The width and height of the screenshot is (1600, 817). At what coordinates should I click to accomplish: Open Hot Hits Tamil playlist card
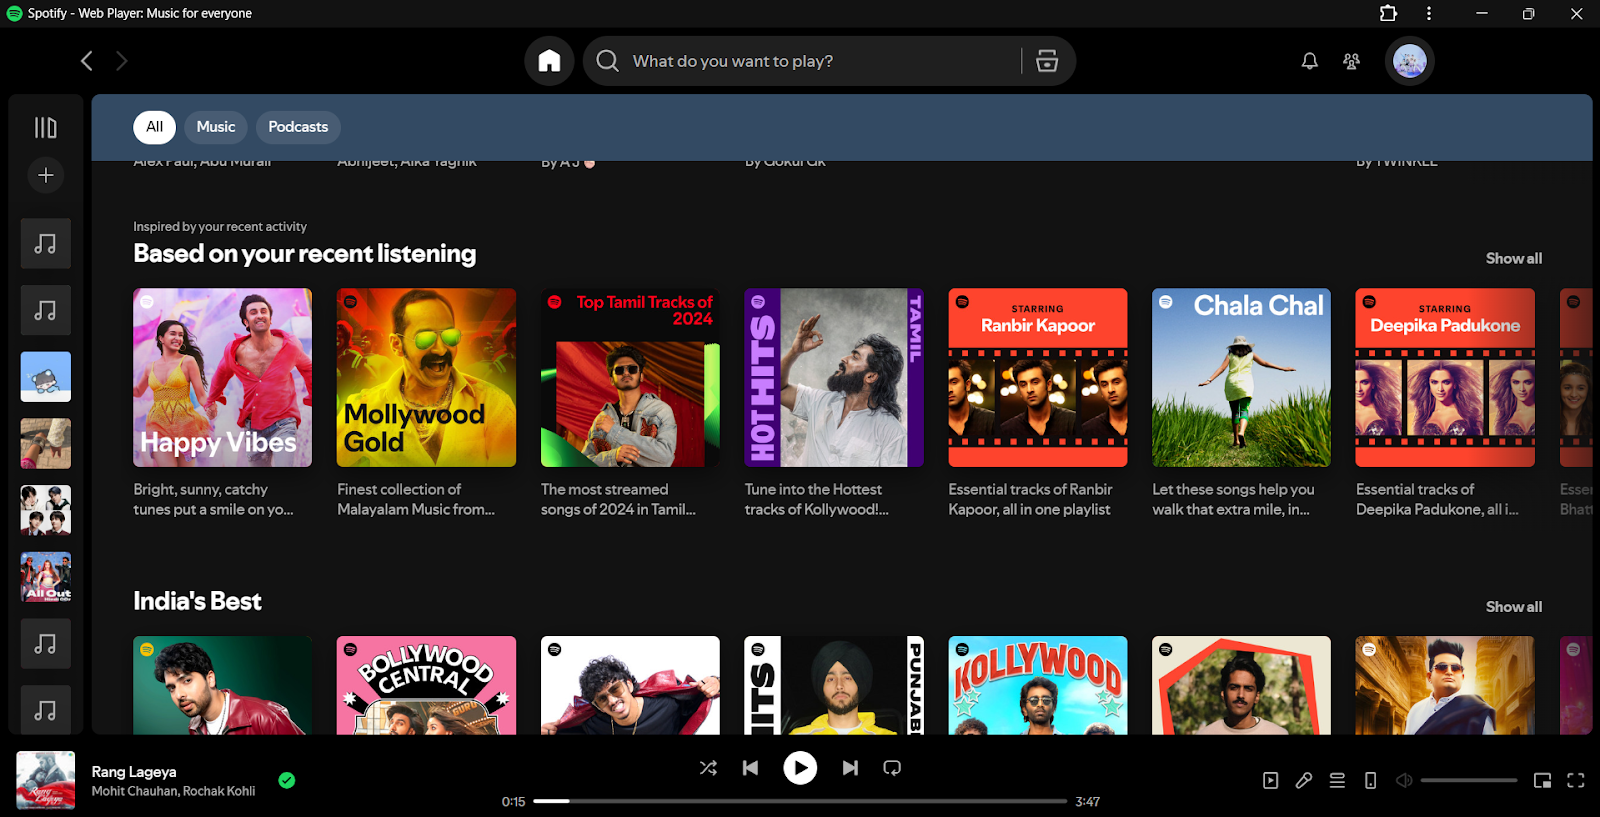834,405
